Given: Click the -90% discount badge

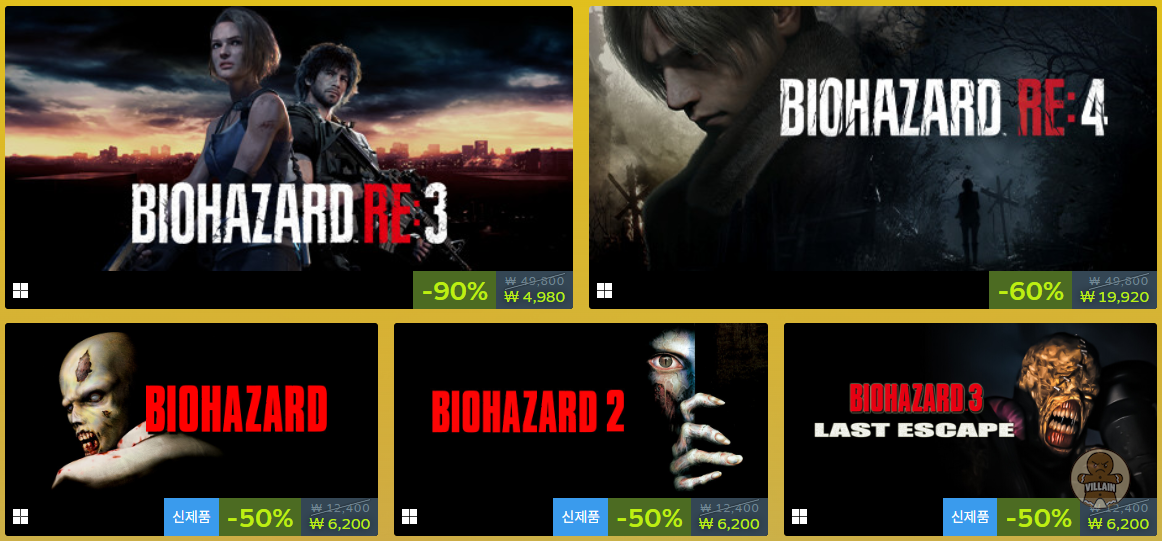Looking at the screenshot, I should 454,291.
